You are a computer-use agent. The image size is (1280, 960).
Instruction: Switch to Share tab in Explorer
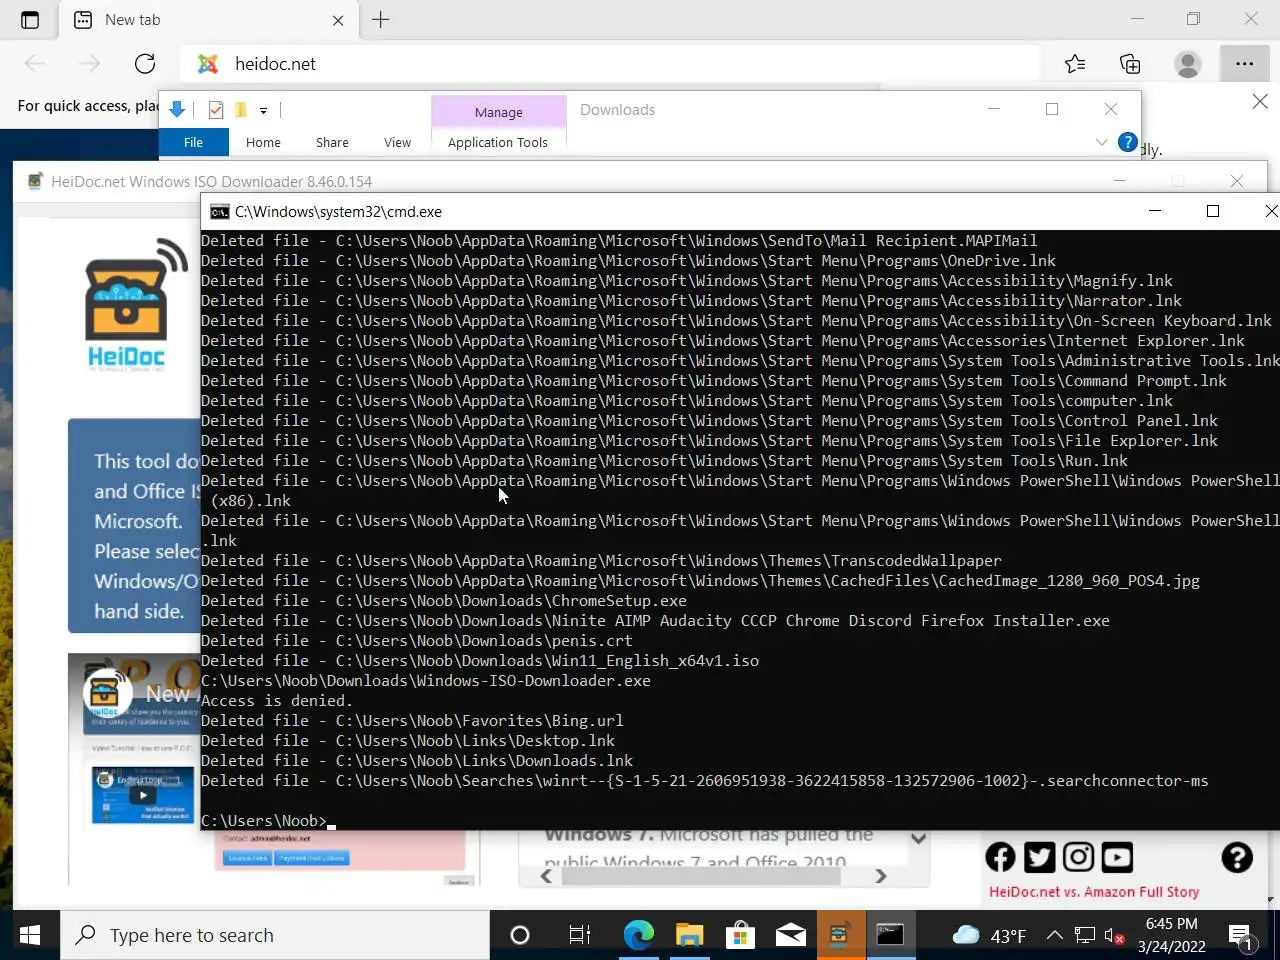point(332,142)
